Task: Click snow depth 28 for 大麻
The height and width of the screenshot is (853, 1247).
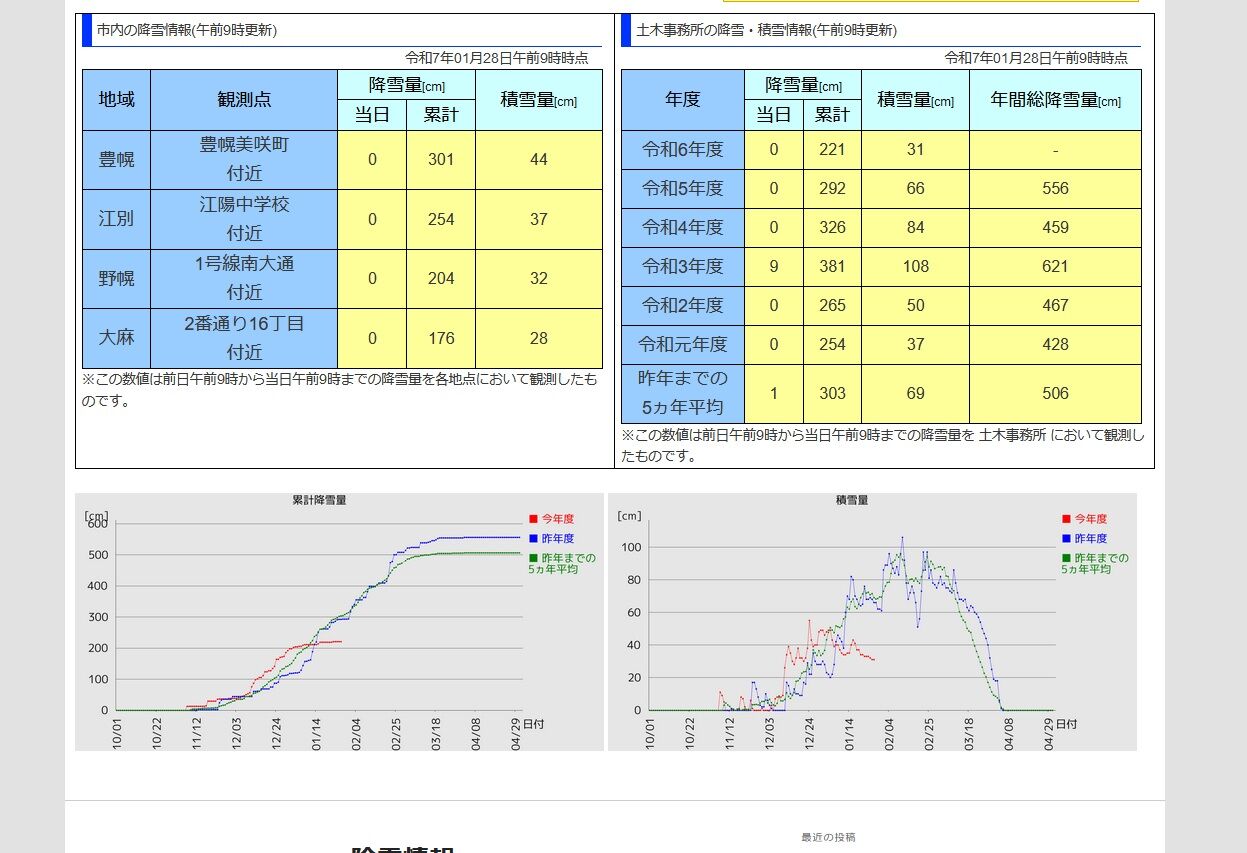Action: [539, 338]
